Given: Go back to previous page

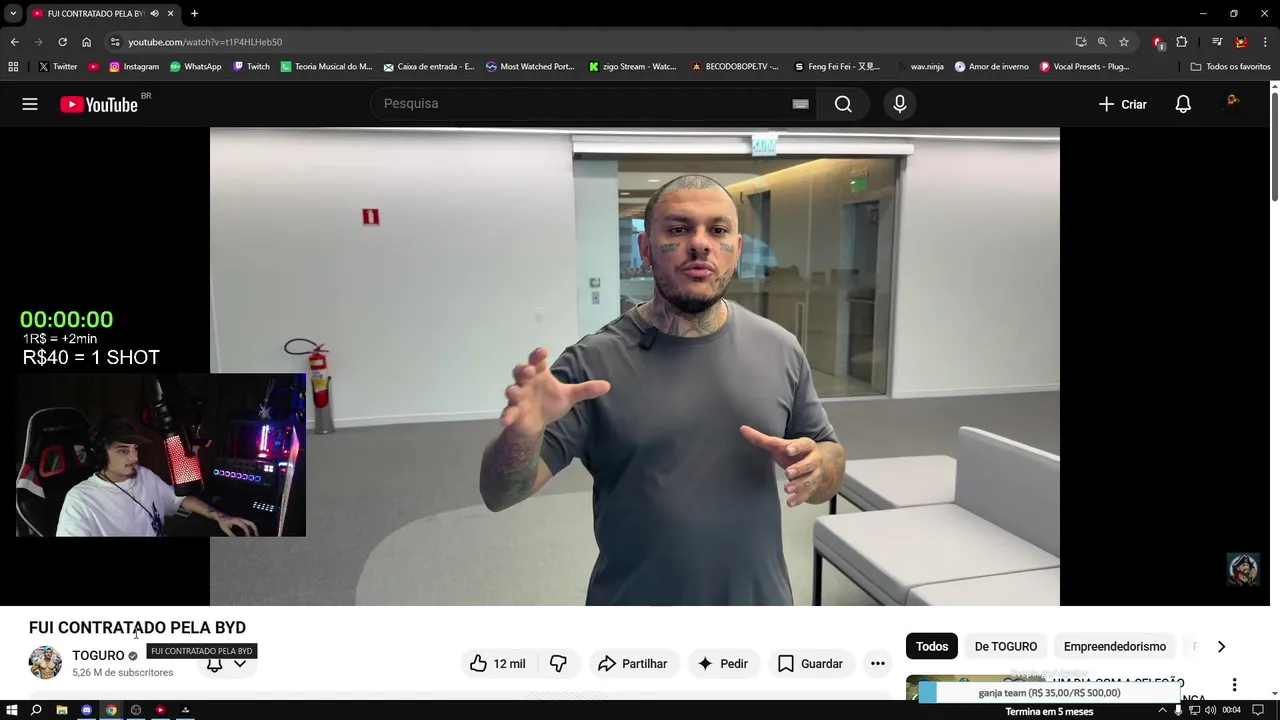Looking at the screenshot, I should click(x=14, y=42).
